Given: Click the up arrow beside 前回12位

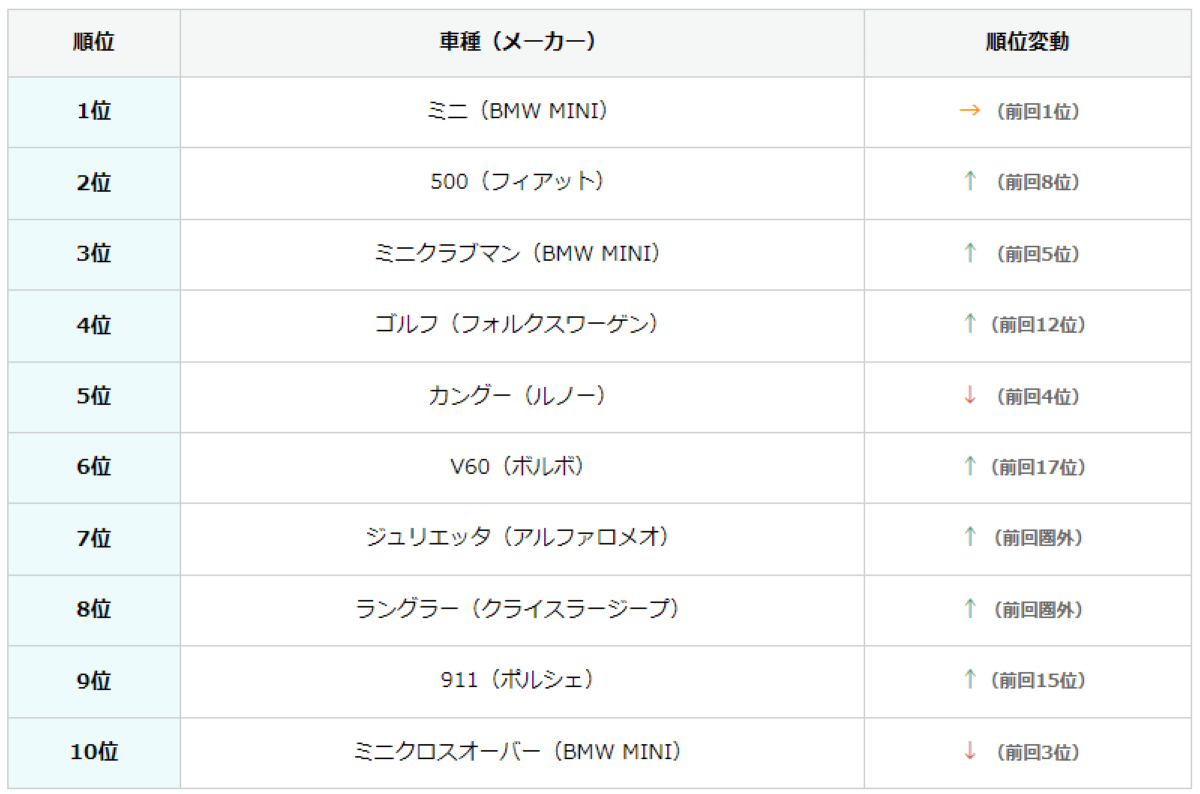Looking at the screenshot, I should click(x=969, y=324).
